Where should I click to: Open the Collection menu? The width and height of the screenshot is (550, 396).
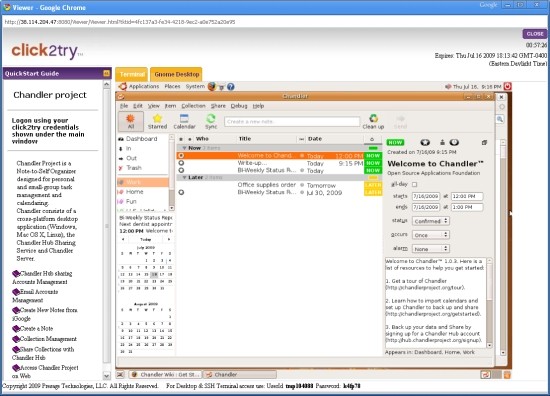[193, 106]
